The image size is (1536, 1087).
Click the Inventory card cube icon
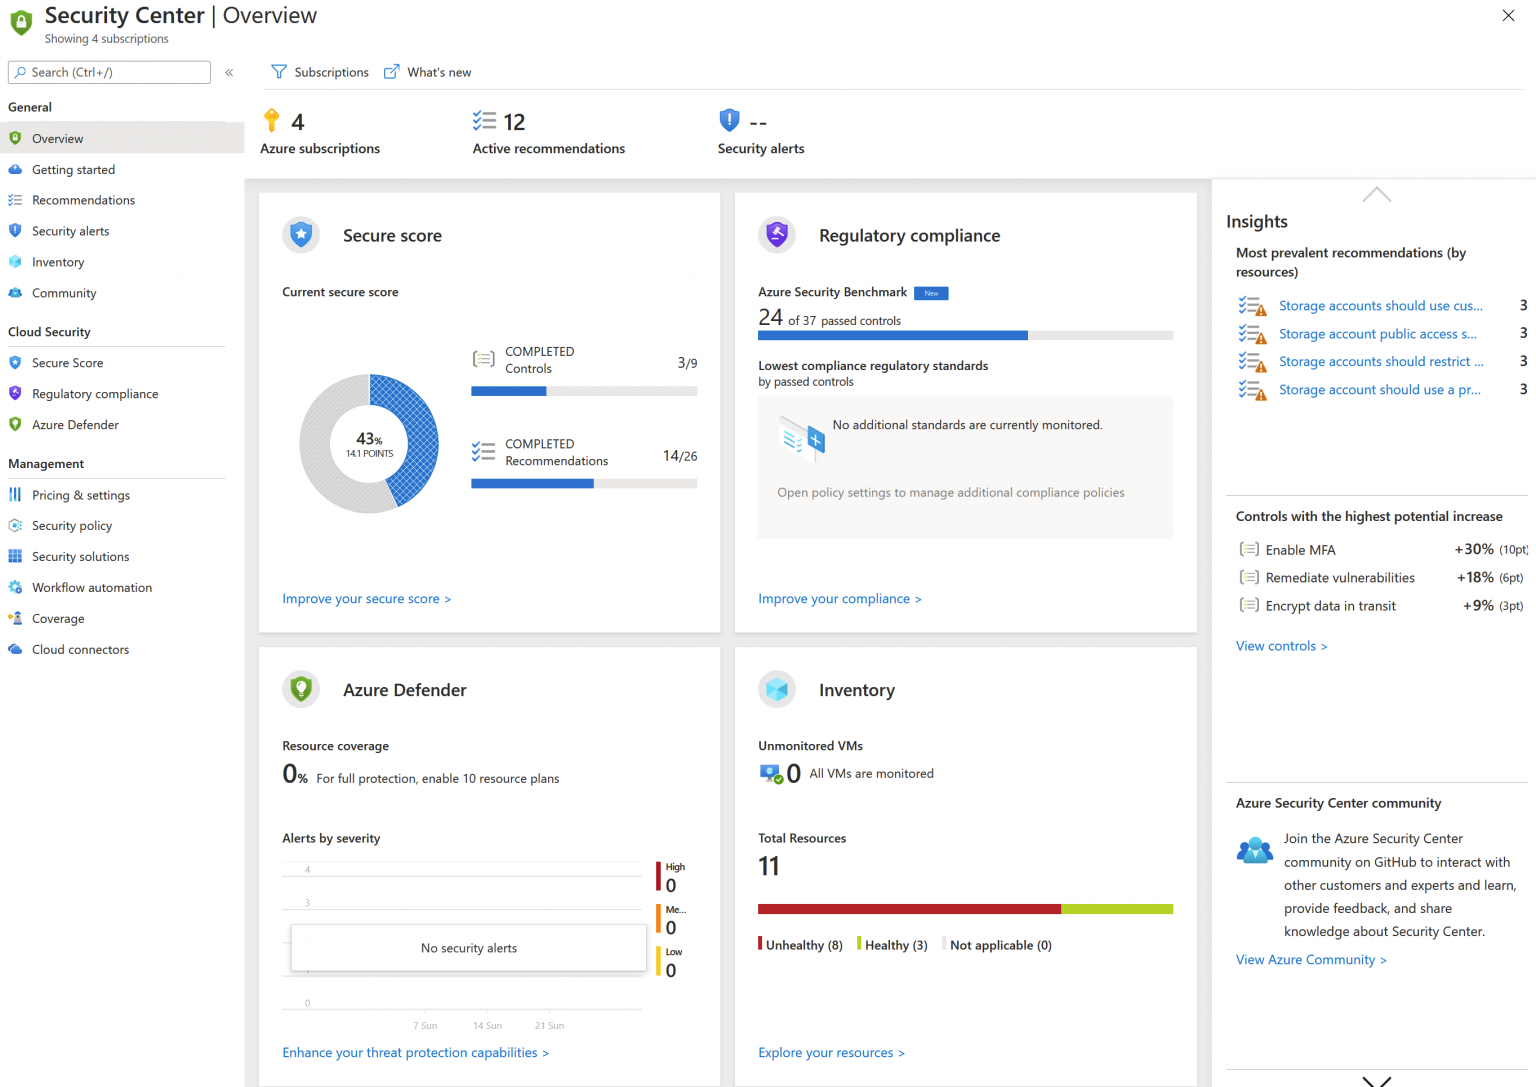pos(777,689)
